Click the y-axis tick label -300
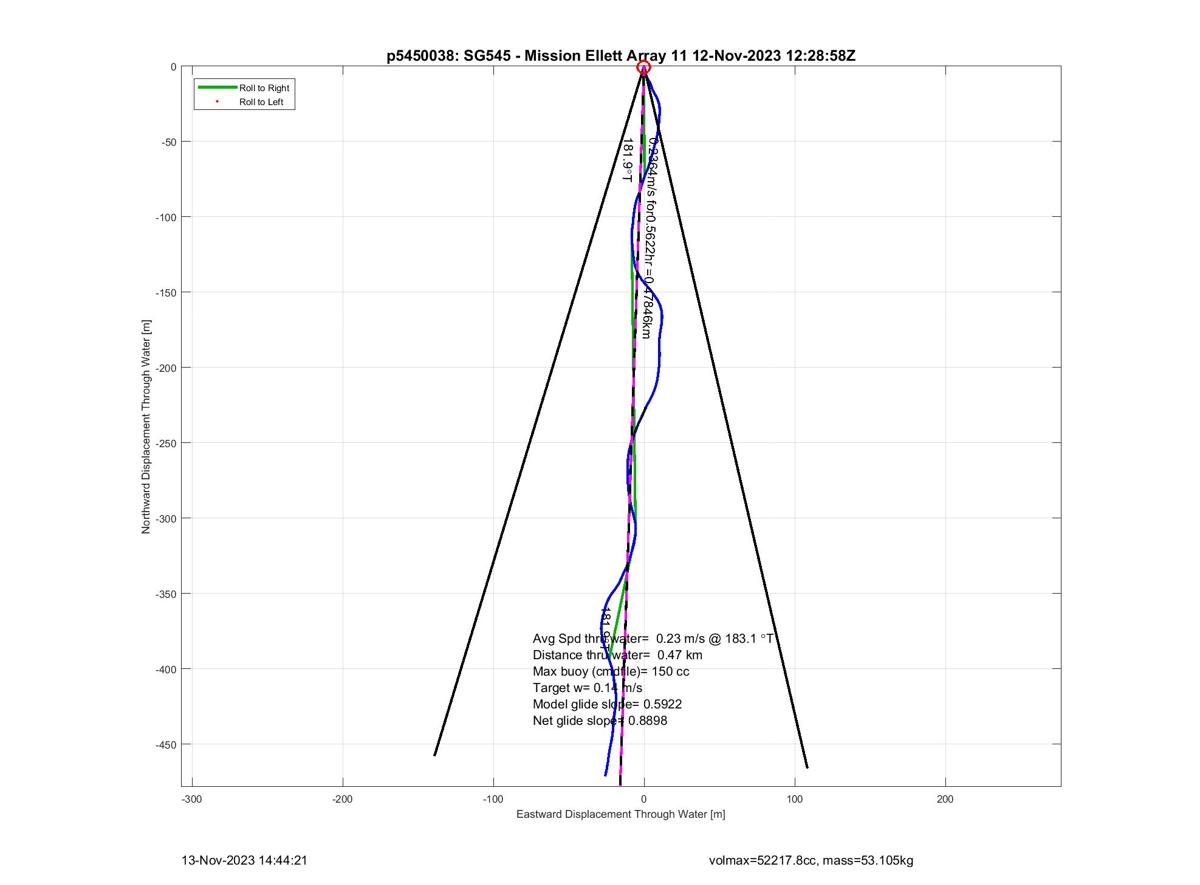Image resolution: width=1200 pixels, height=885 pixels. 164,518
